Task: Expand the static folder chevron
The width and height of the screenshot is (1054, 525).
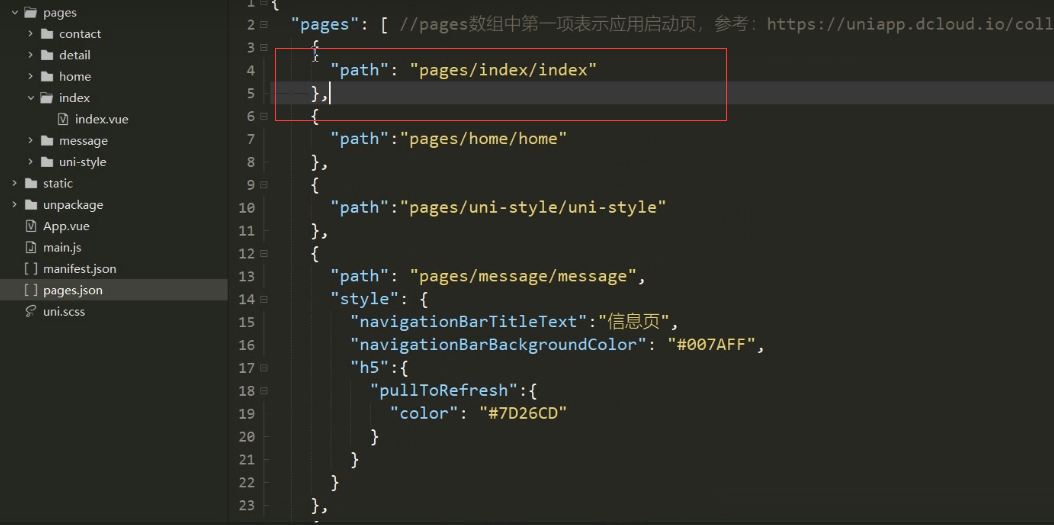Action: [15, 184]
